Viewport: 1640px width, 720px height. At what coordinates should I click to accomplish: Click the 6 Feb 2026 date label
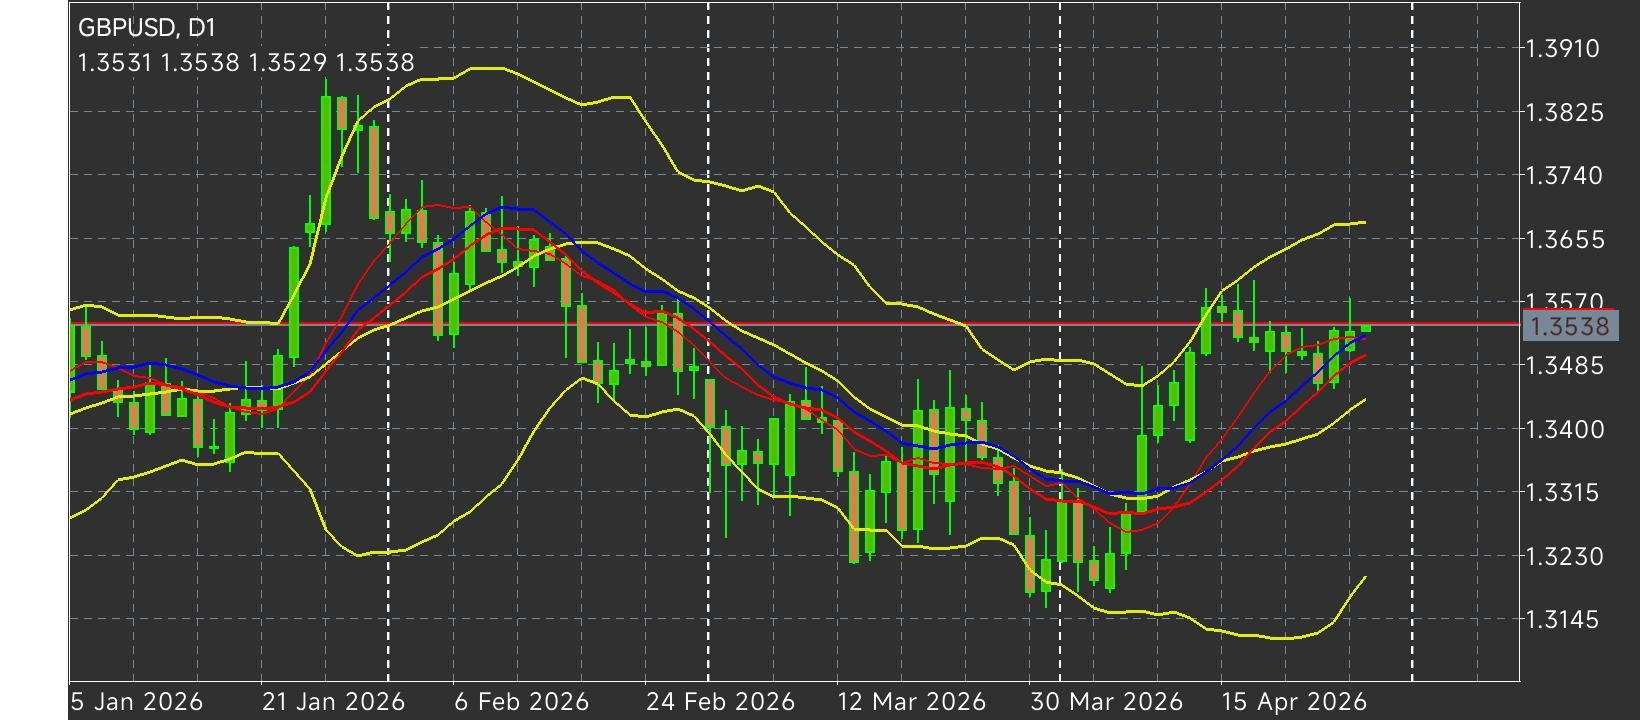pyautogui.click(x=521, y=701)
